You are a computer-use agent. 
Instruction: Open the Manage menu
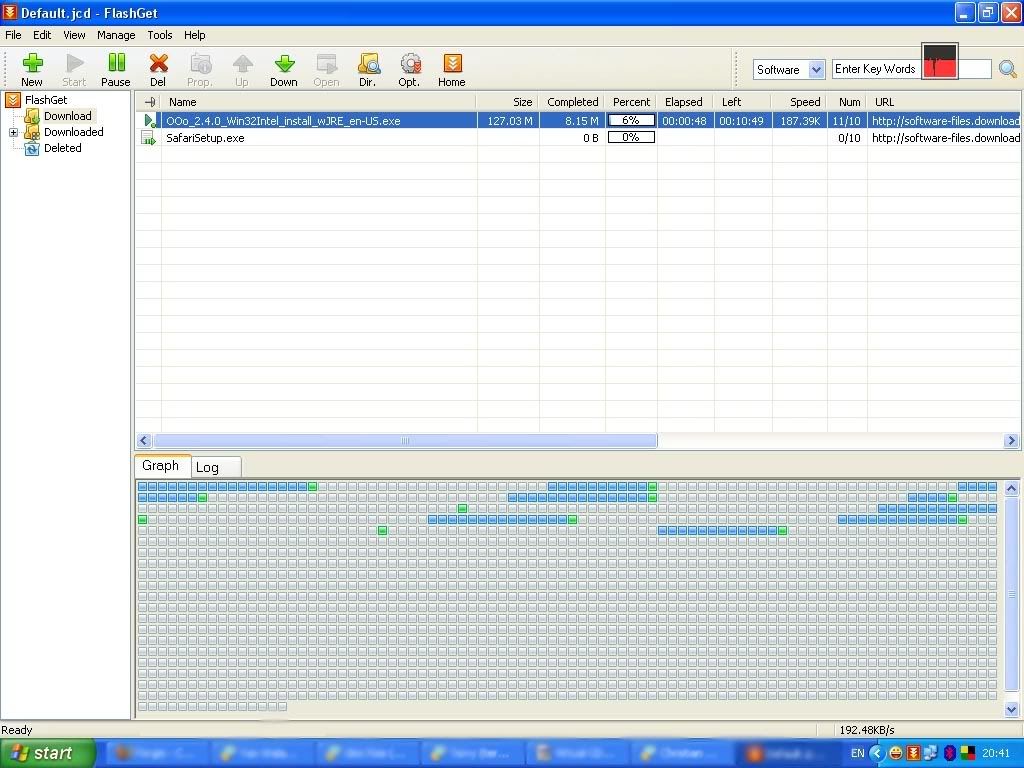coord(116,35)
